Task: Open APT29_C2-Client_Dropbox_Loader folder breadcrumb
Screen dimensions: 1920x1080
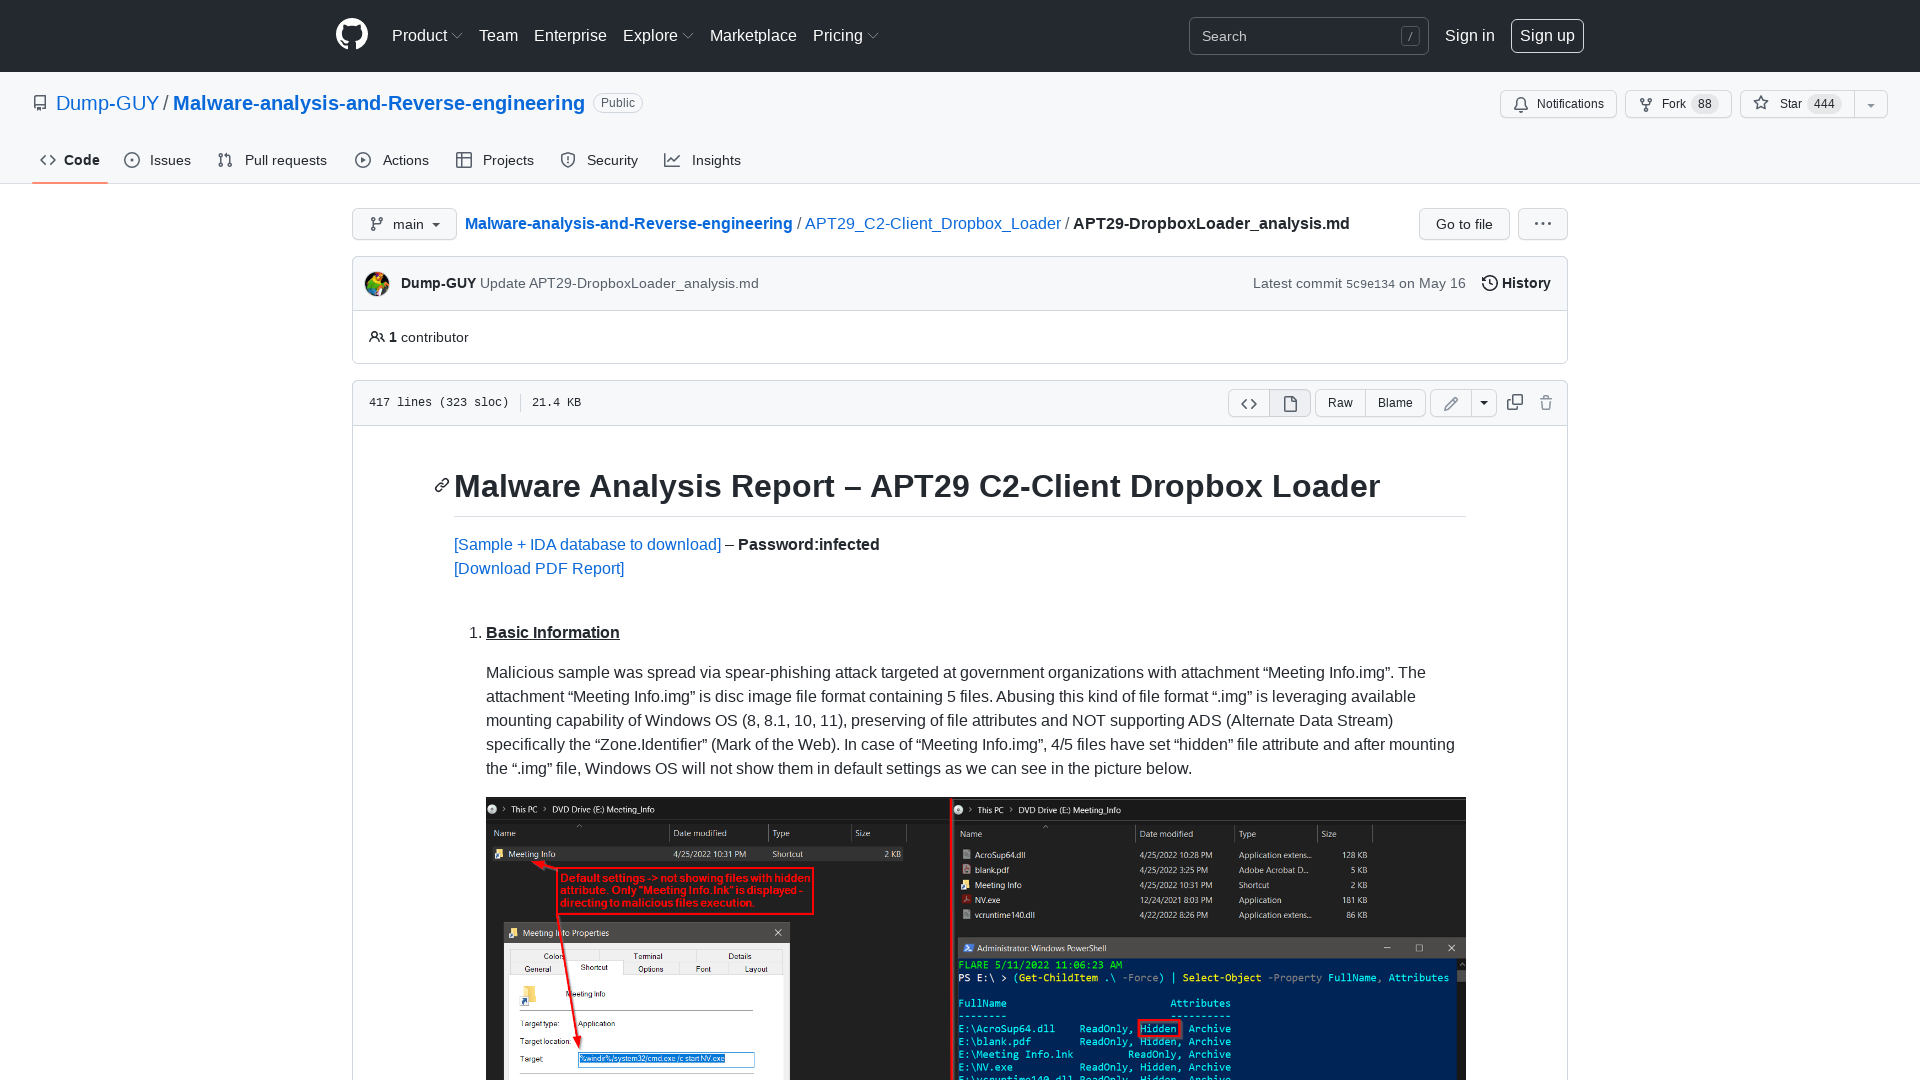Action: tap(932, 223)
